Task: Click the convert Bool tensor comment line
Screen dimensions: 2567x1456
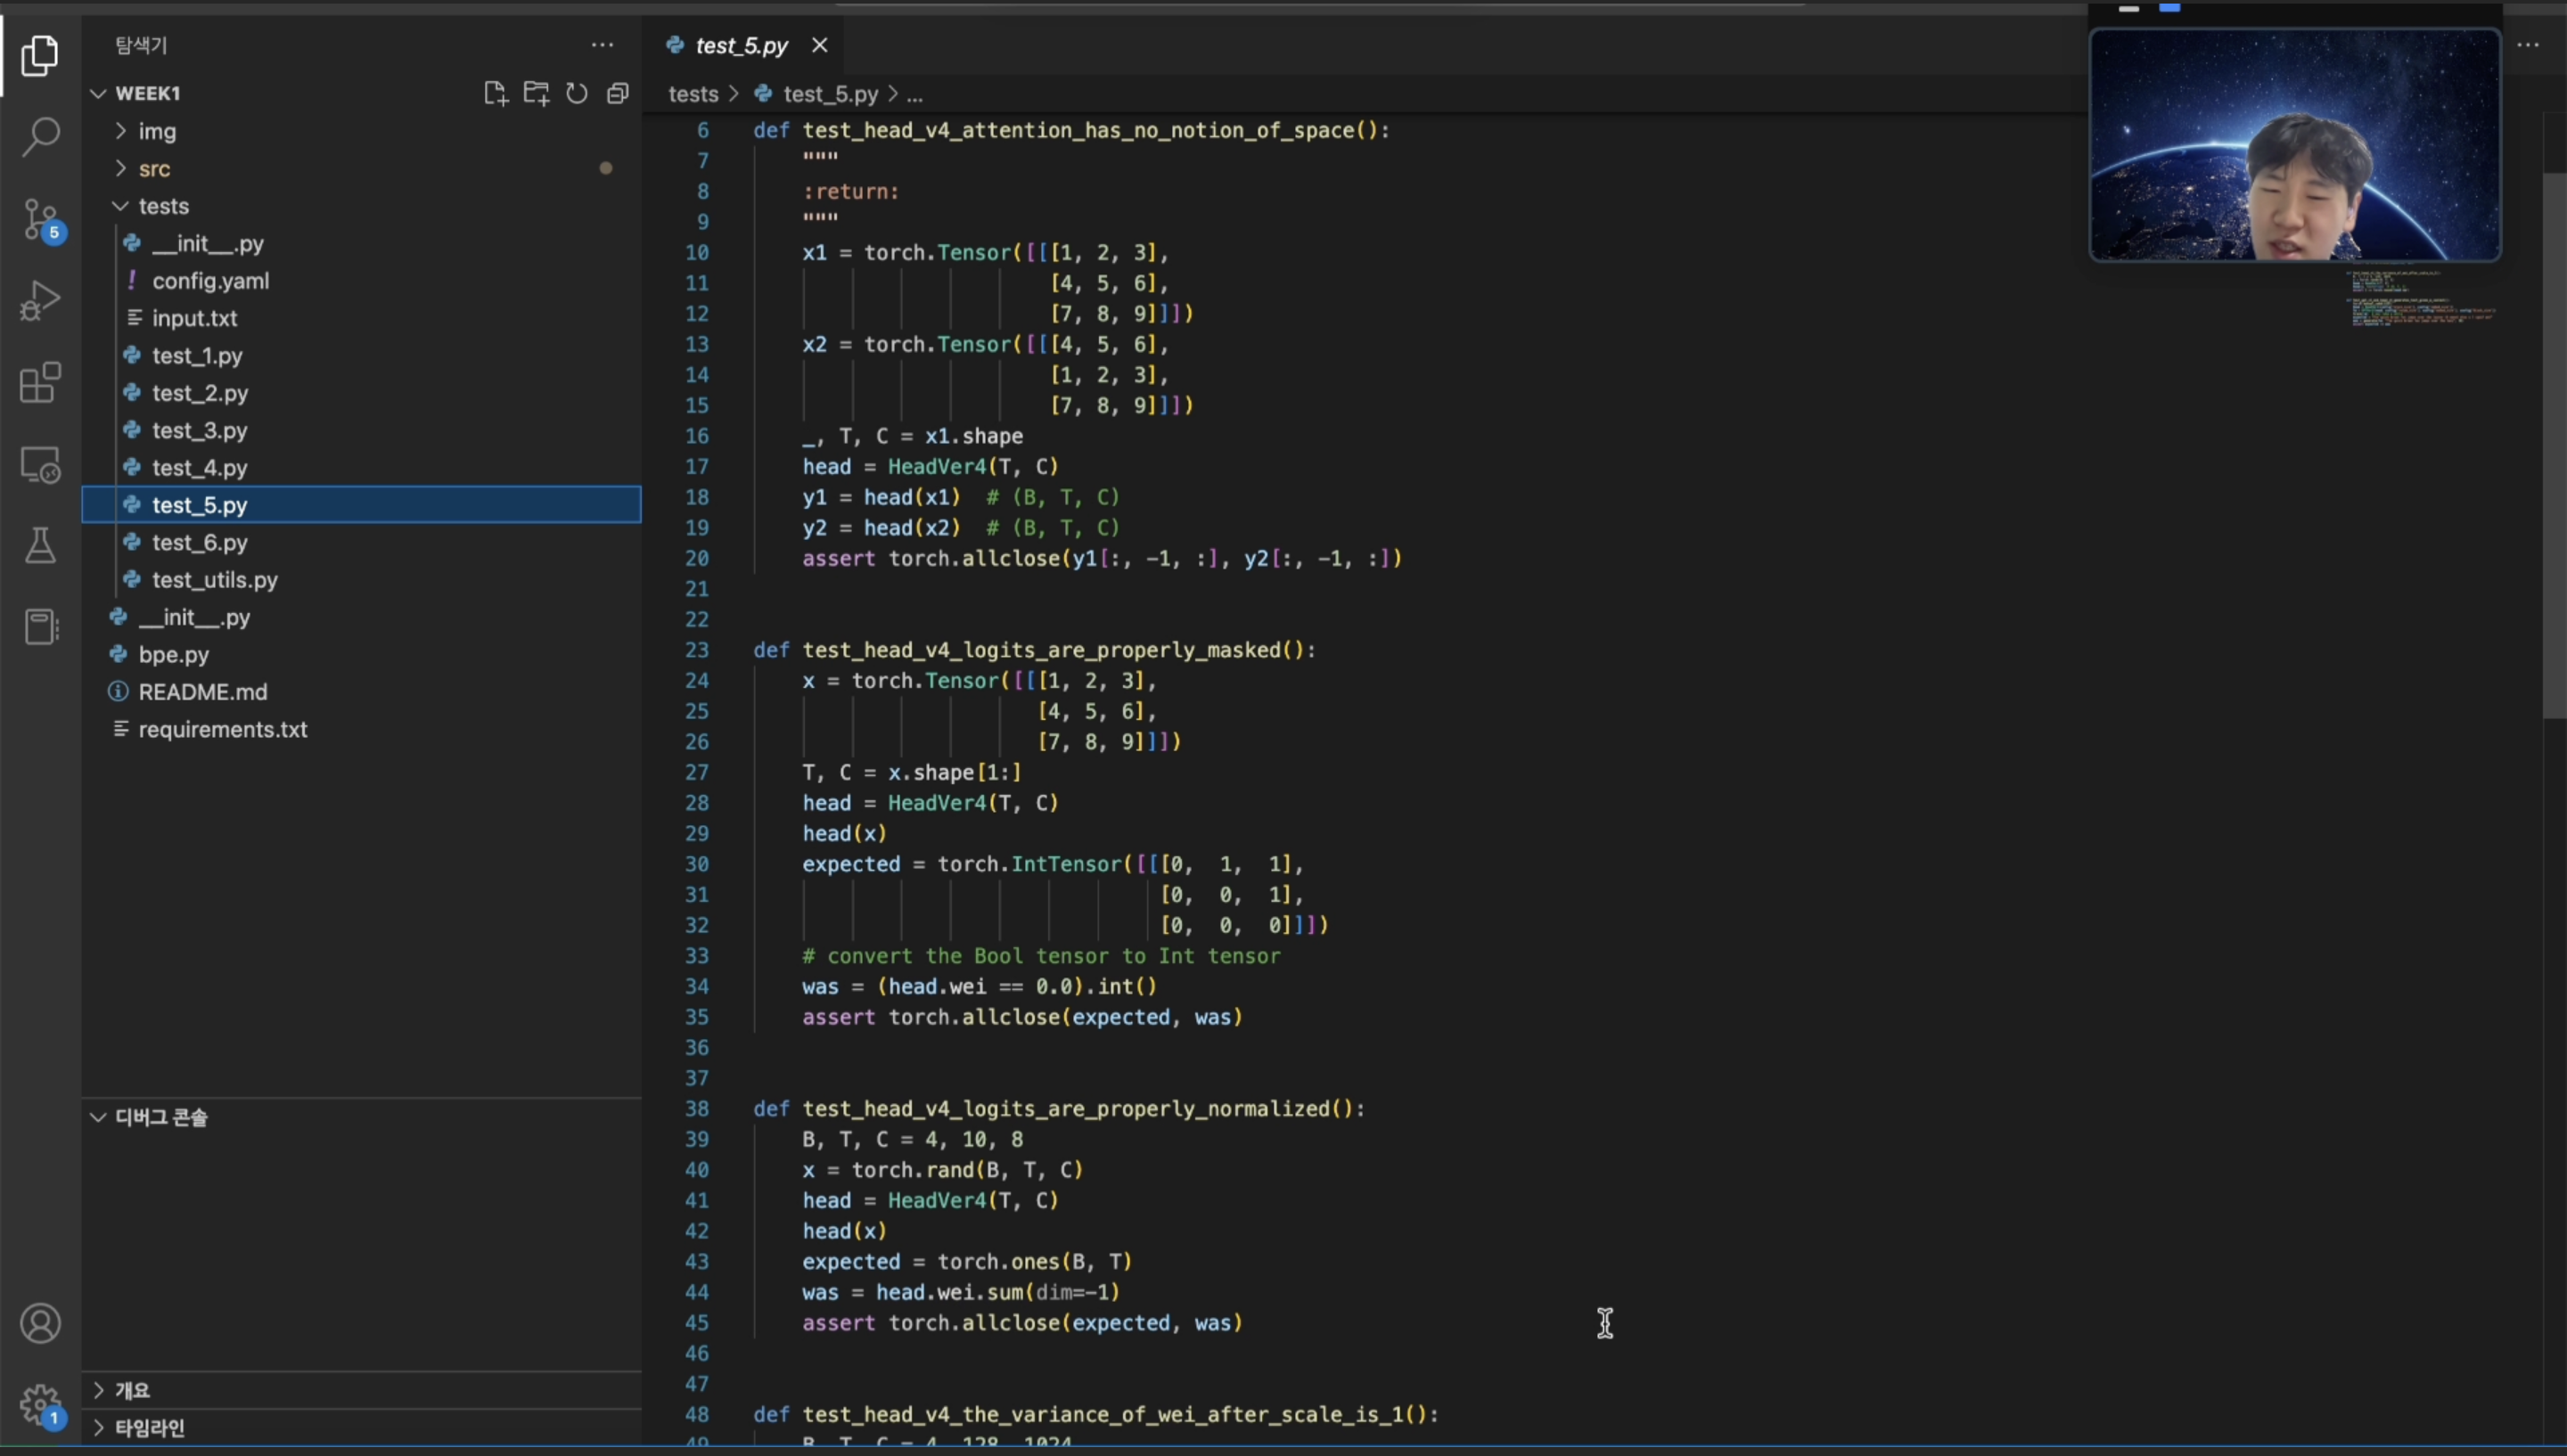Action: click(x=1041, y=956)
